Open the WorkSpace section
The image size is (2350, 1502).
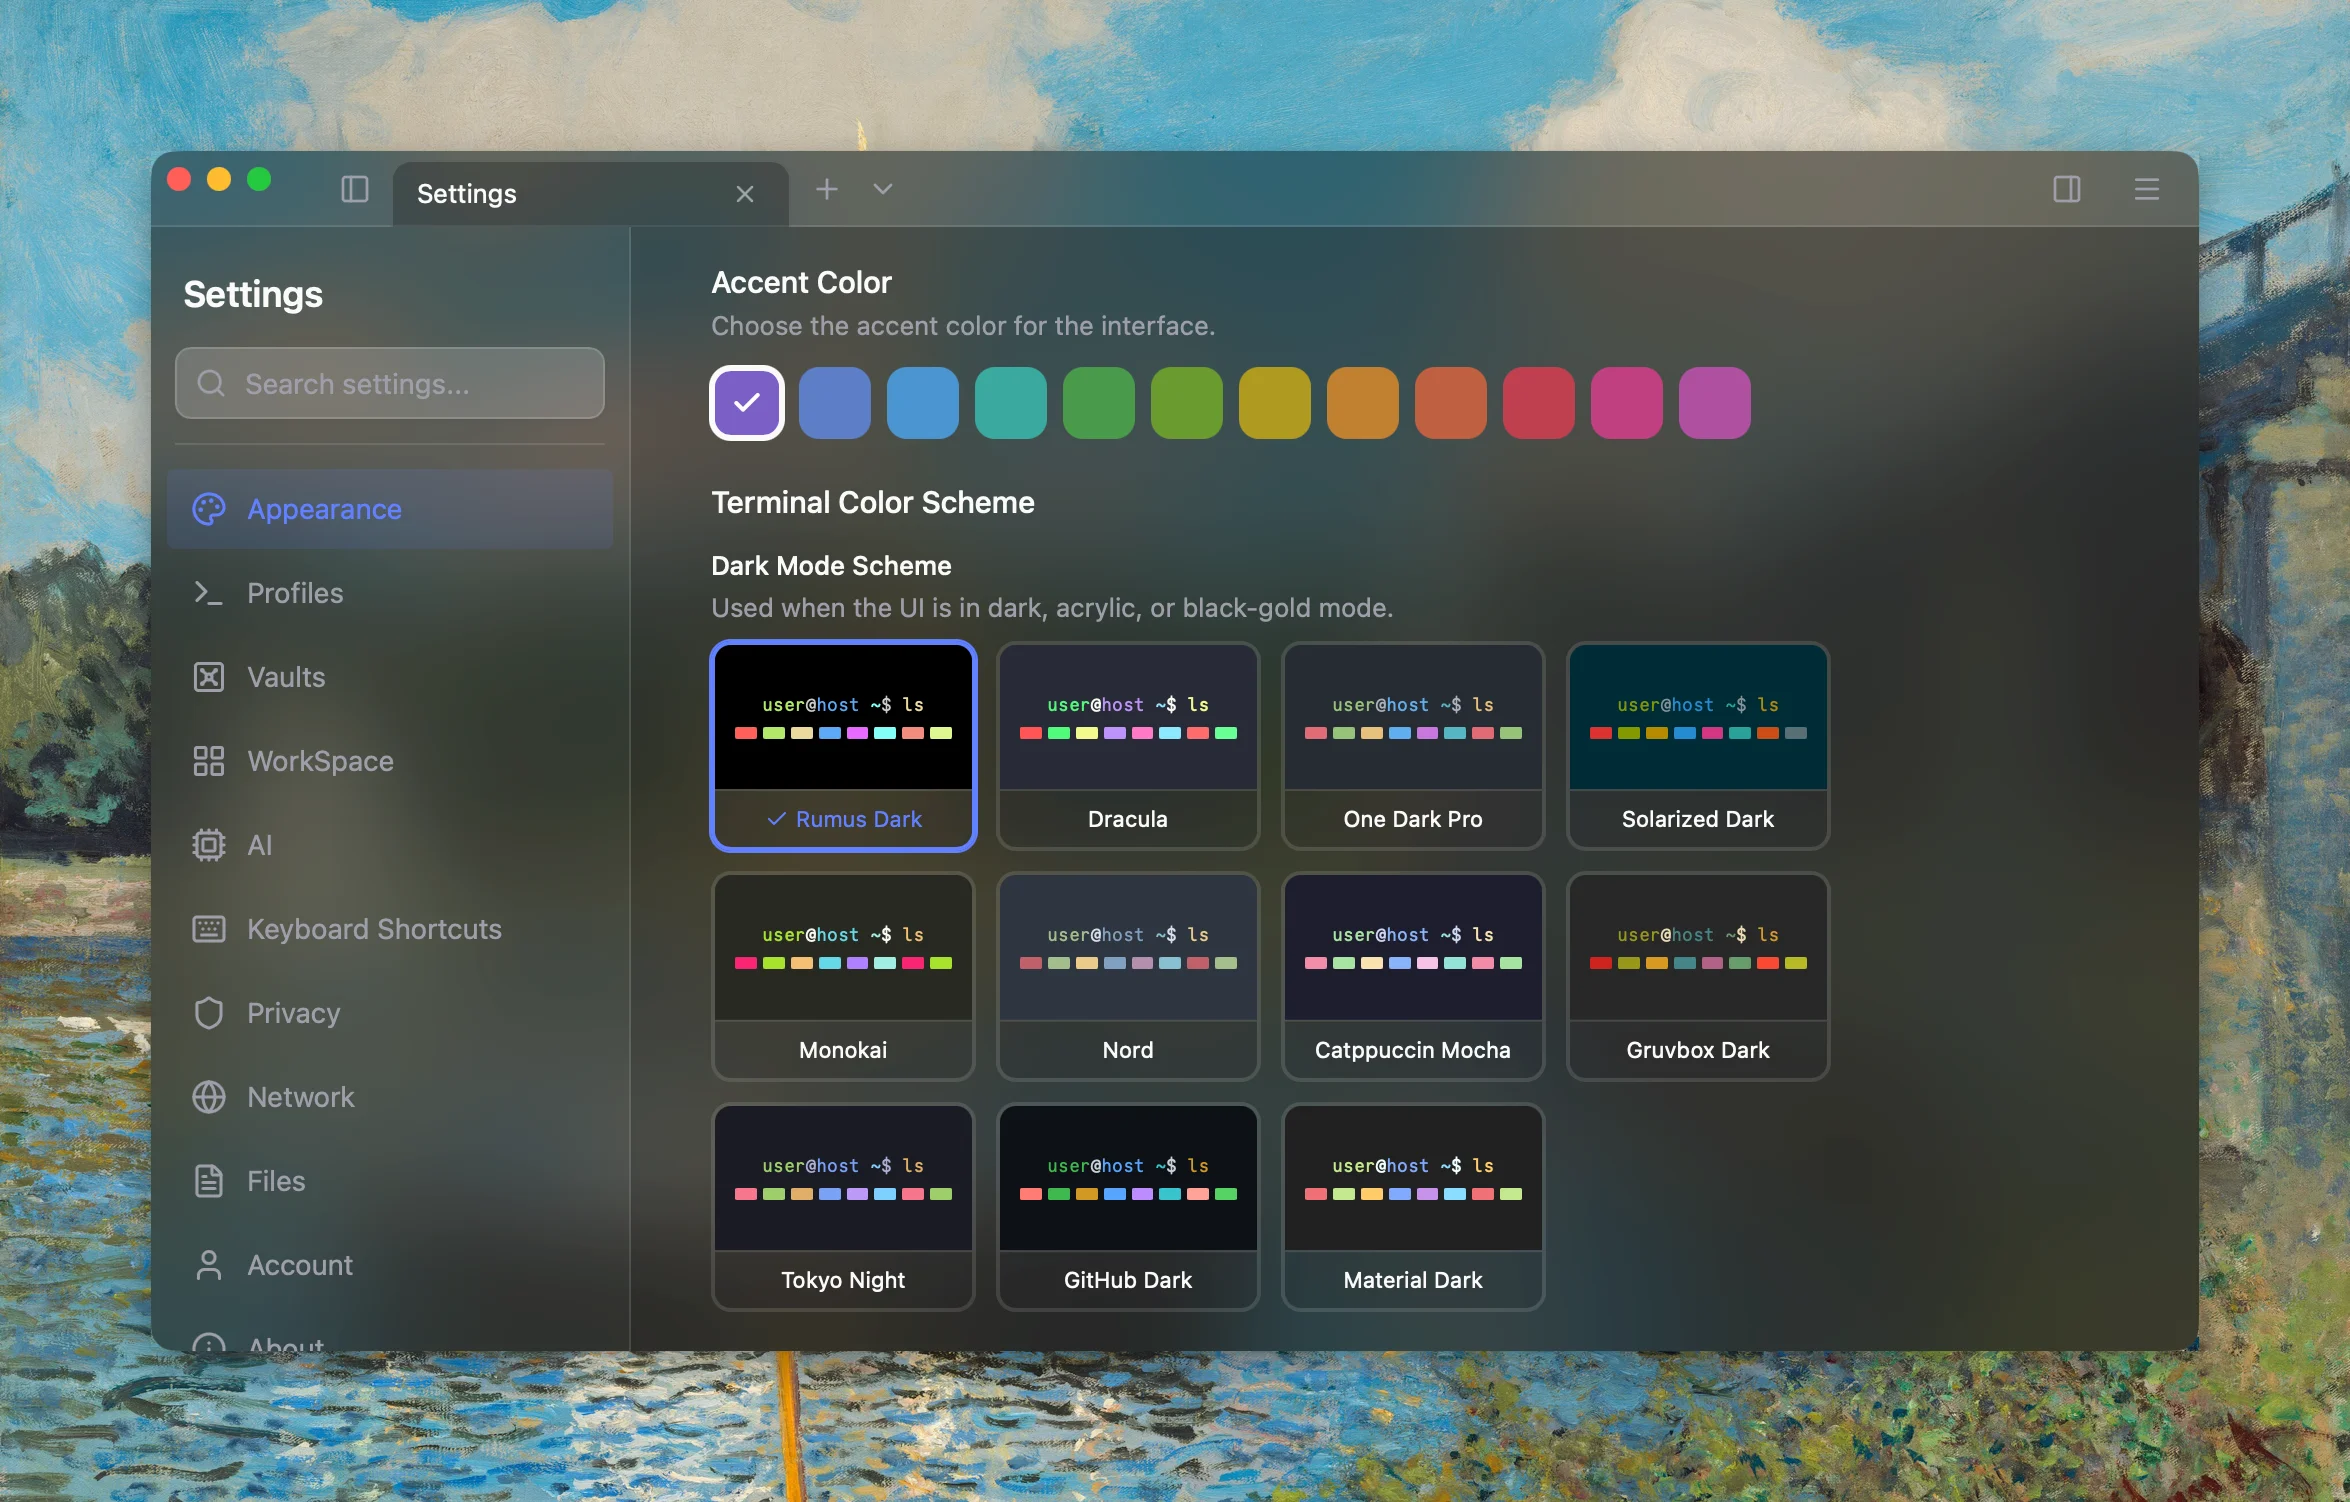point(320,760)
